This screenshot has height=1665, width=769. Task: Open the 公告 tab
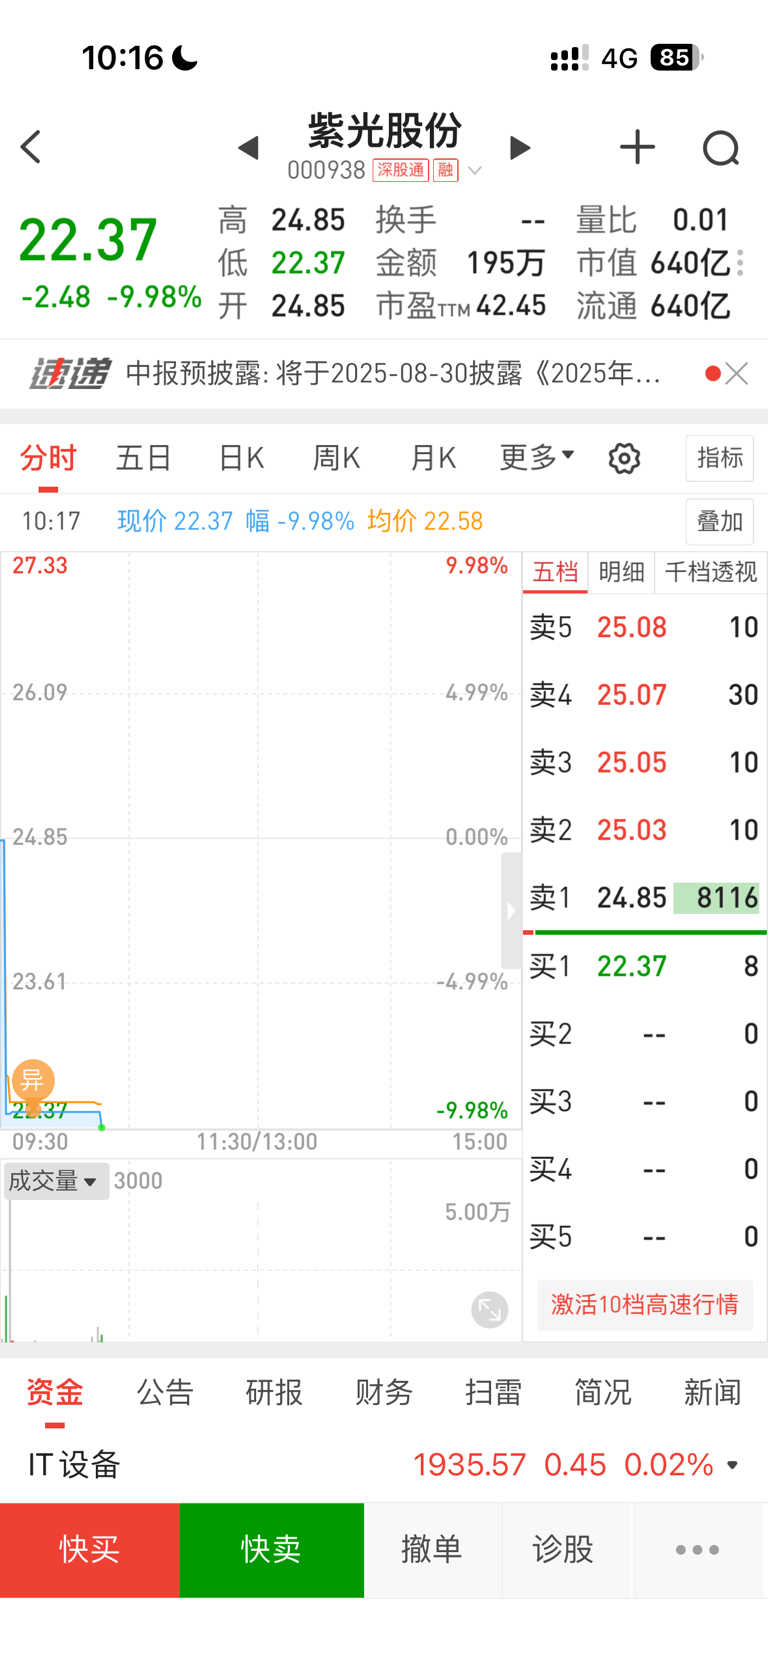[165, 1392]
